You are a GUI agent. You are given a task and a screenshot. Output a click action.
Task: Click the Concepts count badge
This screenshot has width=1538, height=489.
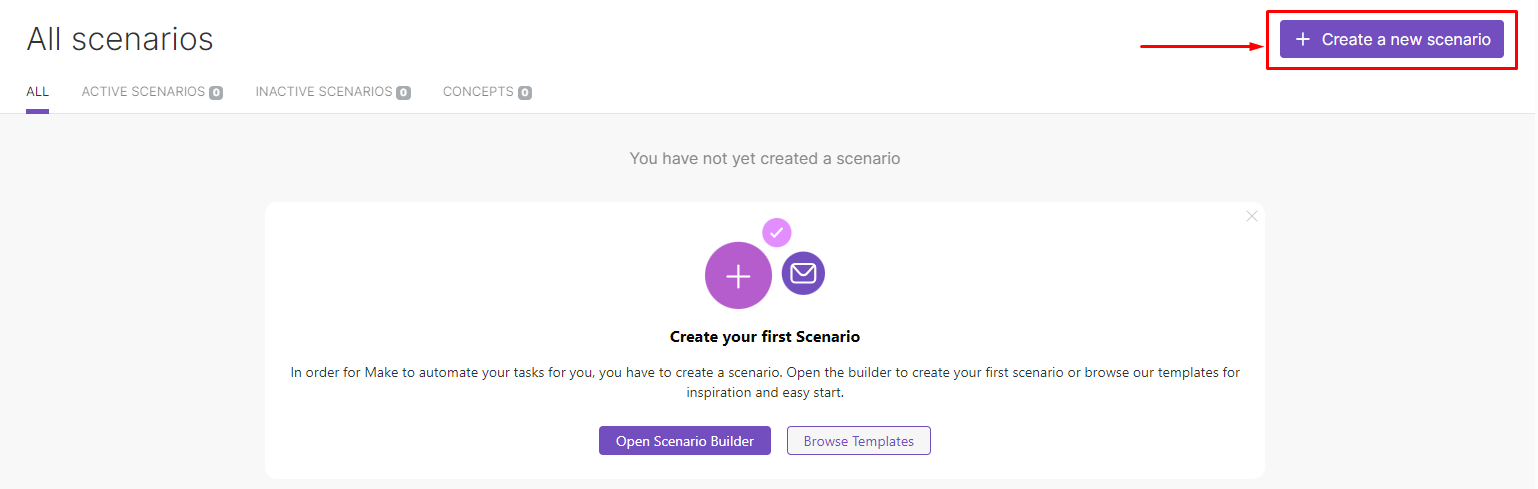525,93
